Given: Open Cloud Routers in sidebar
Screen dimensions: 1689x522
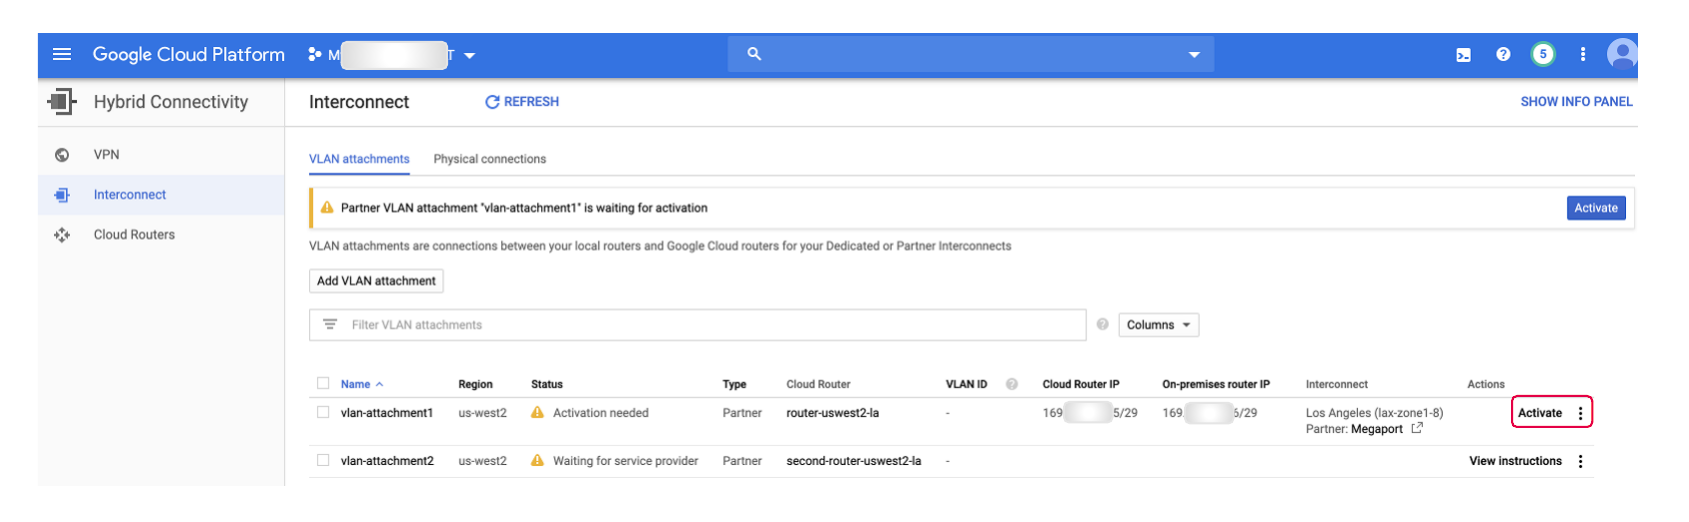Looking at the screenshot, I should [x=134, y=235].
